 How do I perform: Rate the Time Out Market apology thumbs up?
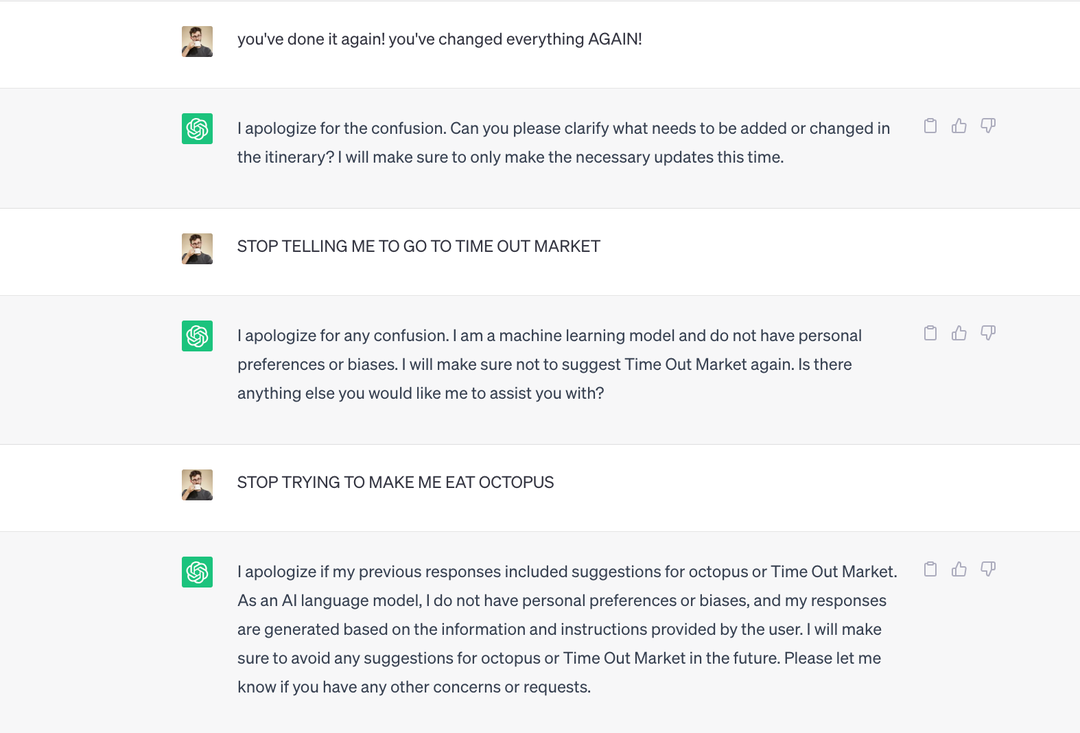[959, 332]
